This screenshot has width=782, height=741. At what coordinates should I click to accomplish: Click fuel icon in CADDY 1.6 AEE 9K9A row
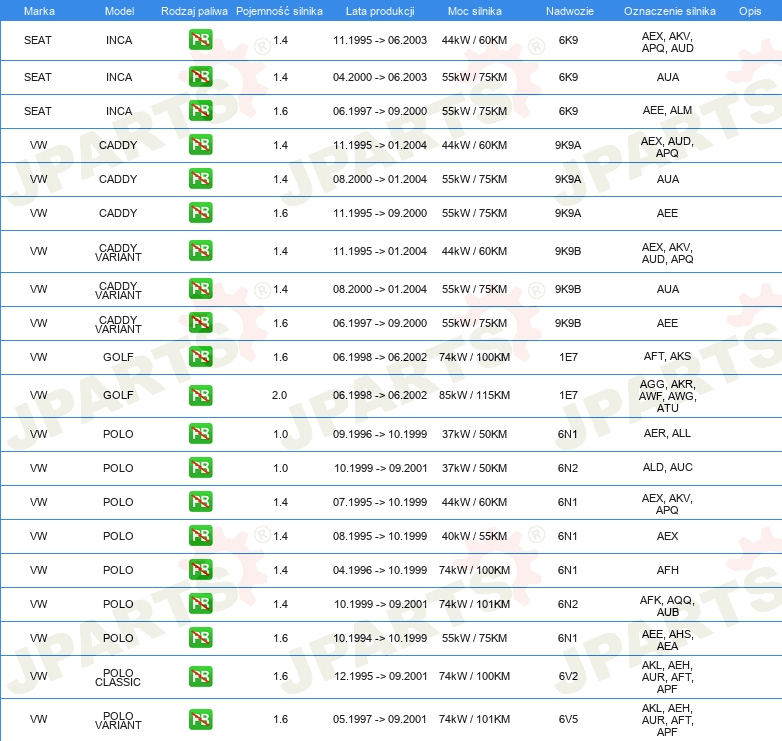click(x=200, y=212)
